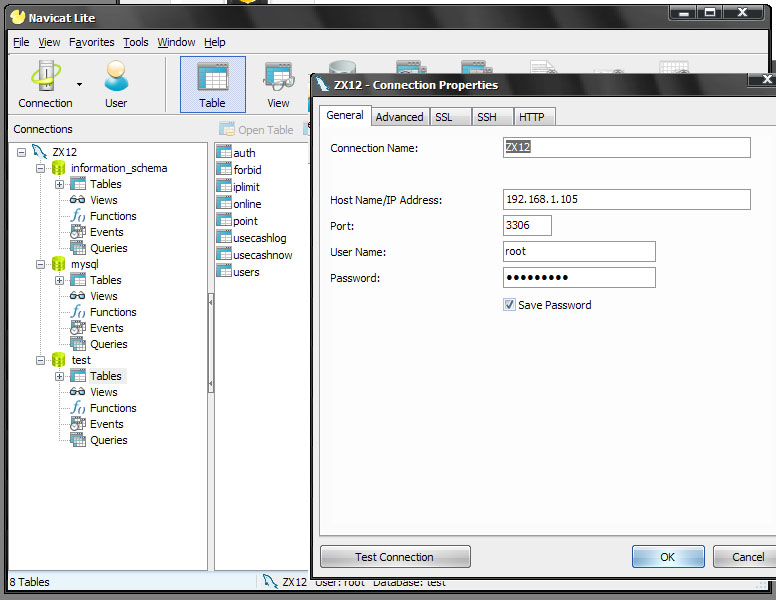The height and width of the screenshot is (600, 776).
Task: Click the Connection Name field
Action: (x=627, y=148)
